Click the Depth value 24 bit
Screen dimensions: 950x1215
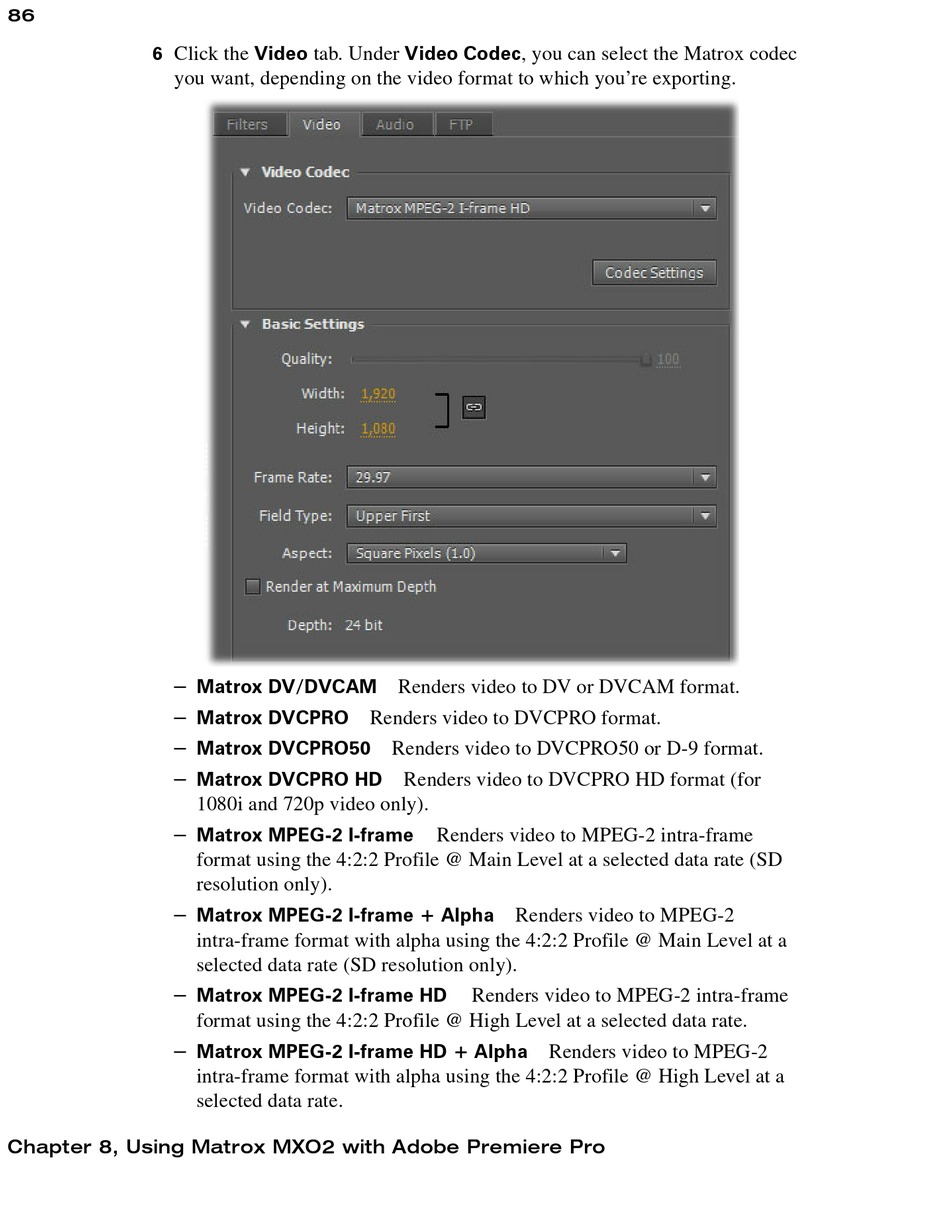tap(364, 625)
